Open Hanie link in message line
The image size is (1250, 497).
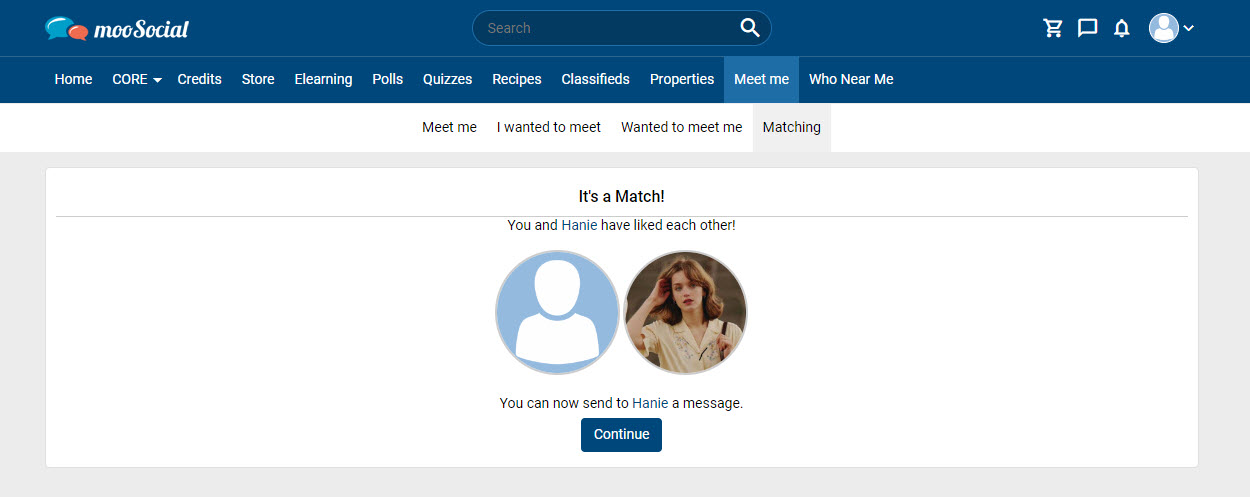(x=650, y=403)
